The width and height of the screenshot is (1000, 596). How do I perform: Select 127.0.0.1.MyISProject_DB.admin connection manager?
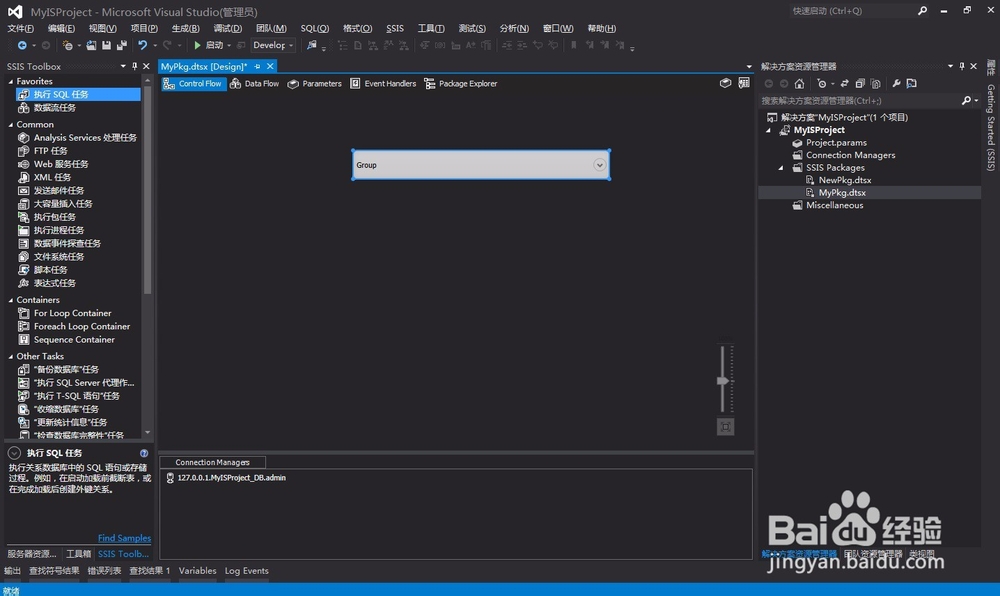232,477
